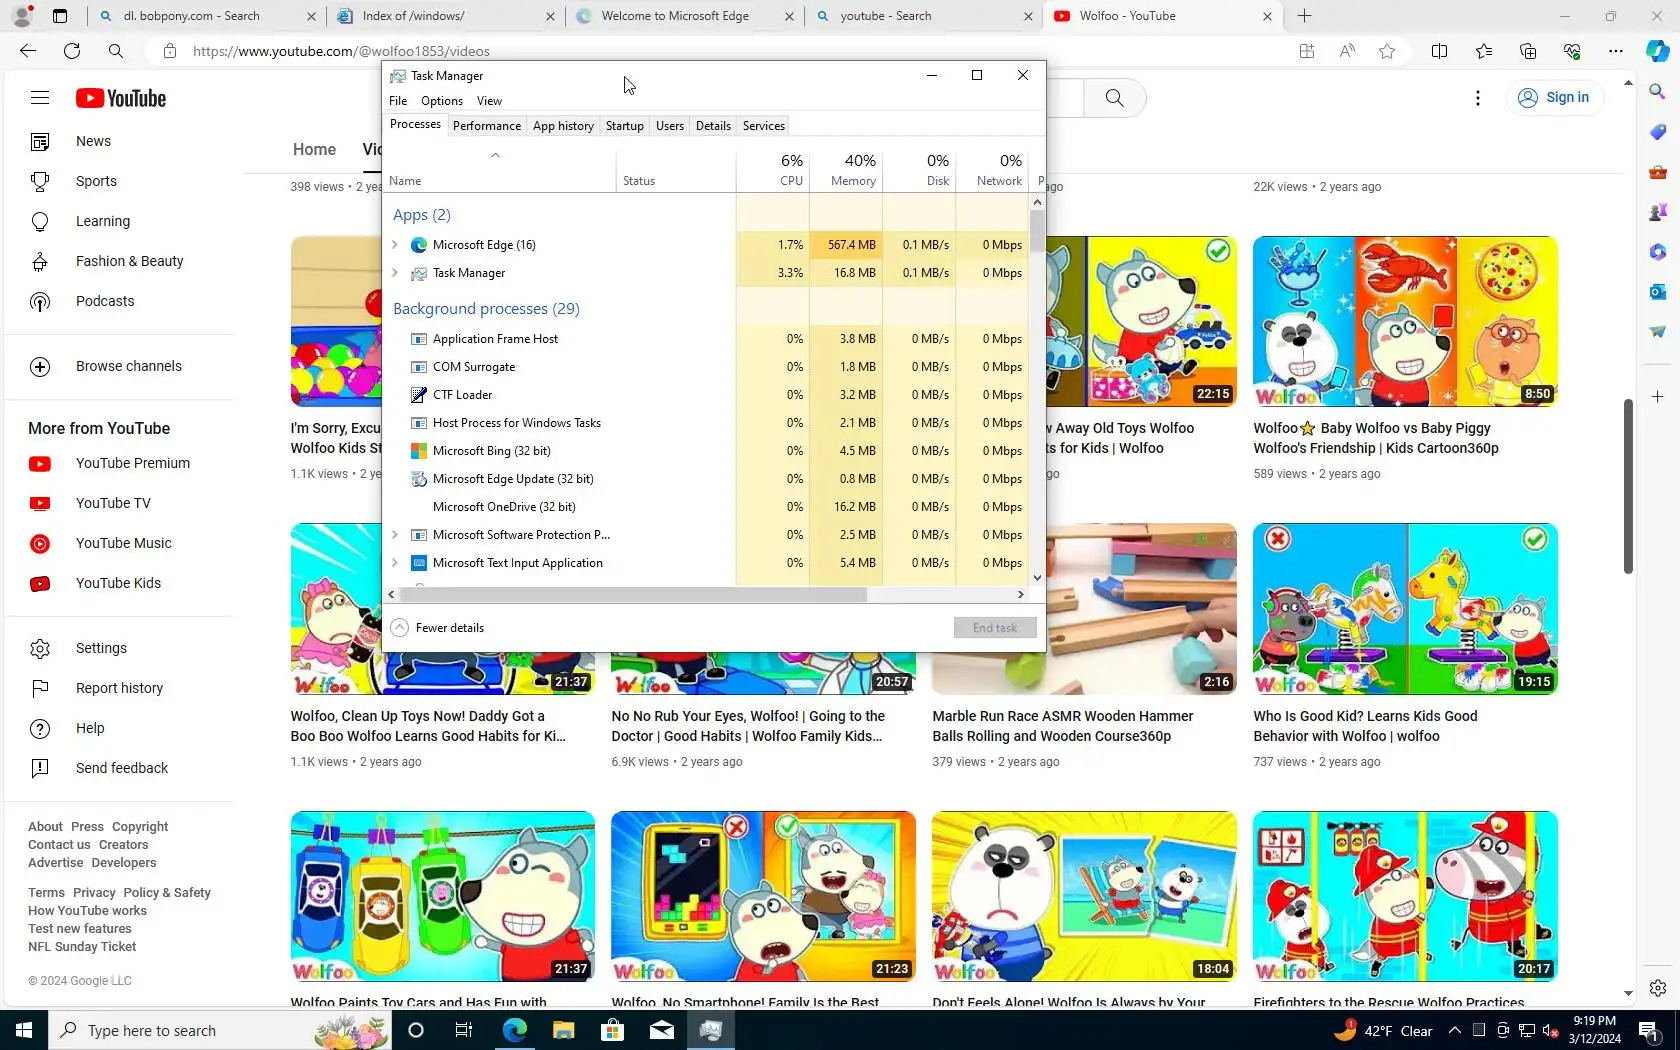Open 'Who Is Good Kid?' video thumbnail

[x=1405, y=609]
